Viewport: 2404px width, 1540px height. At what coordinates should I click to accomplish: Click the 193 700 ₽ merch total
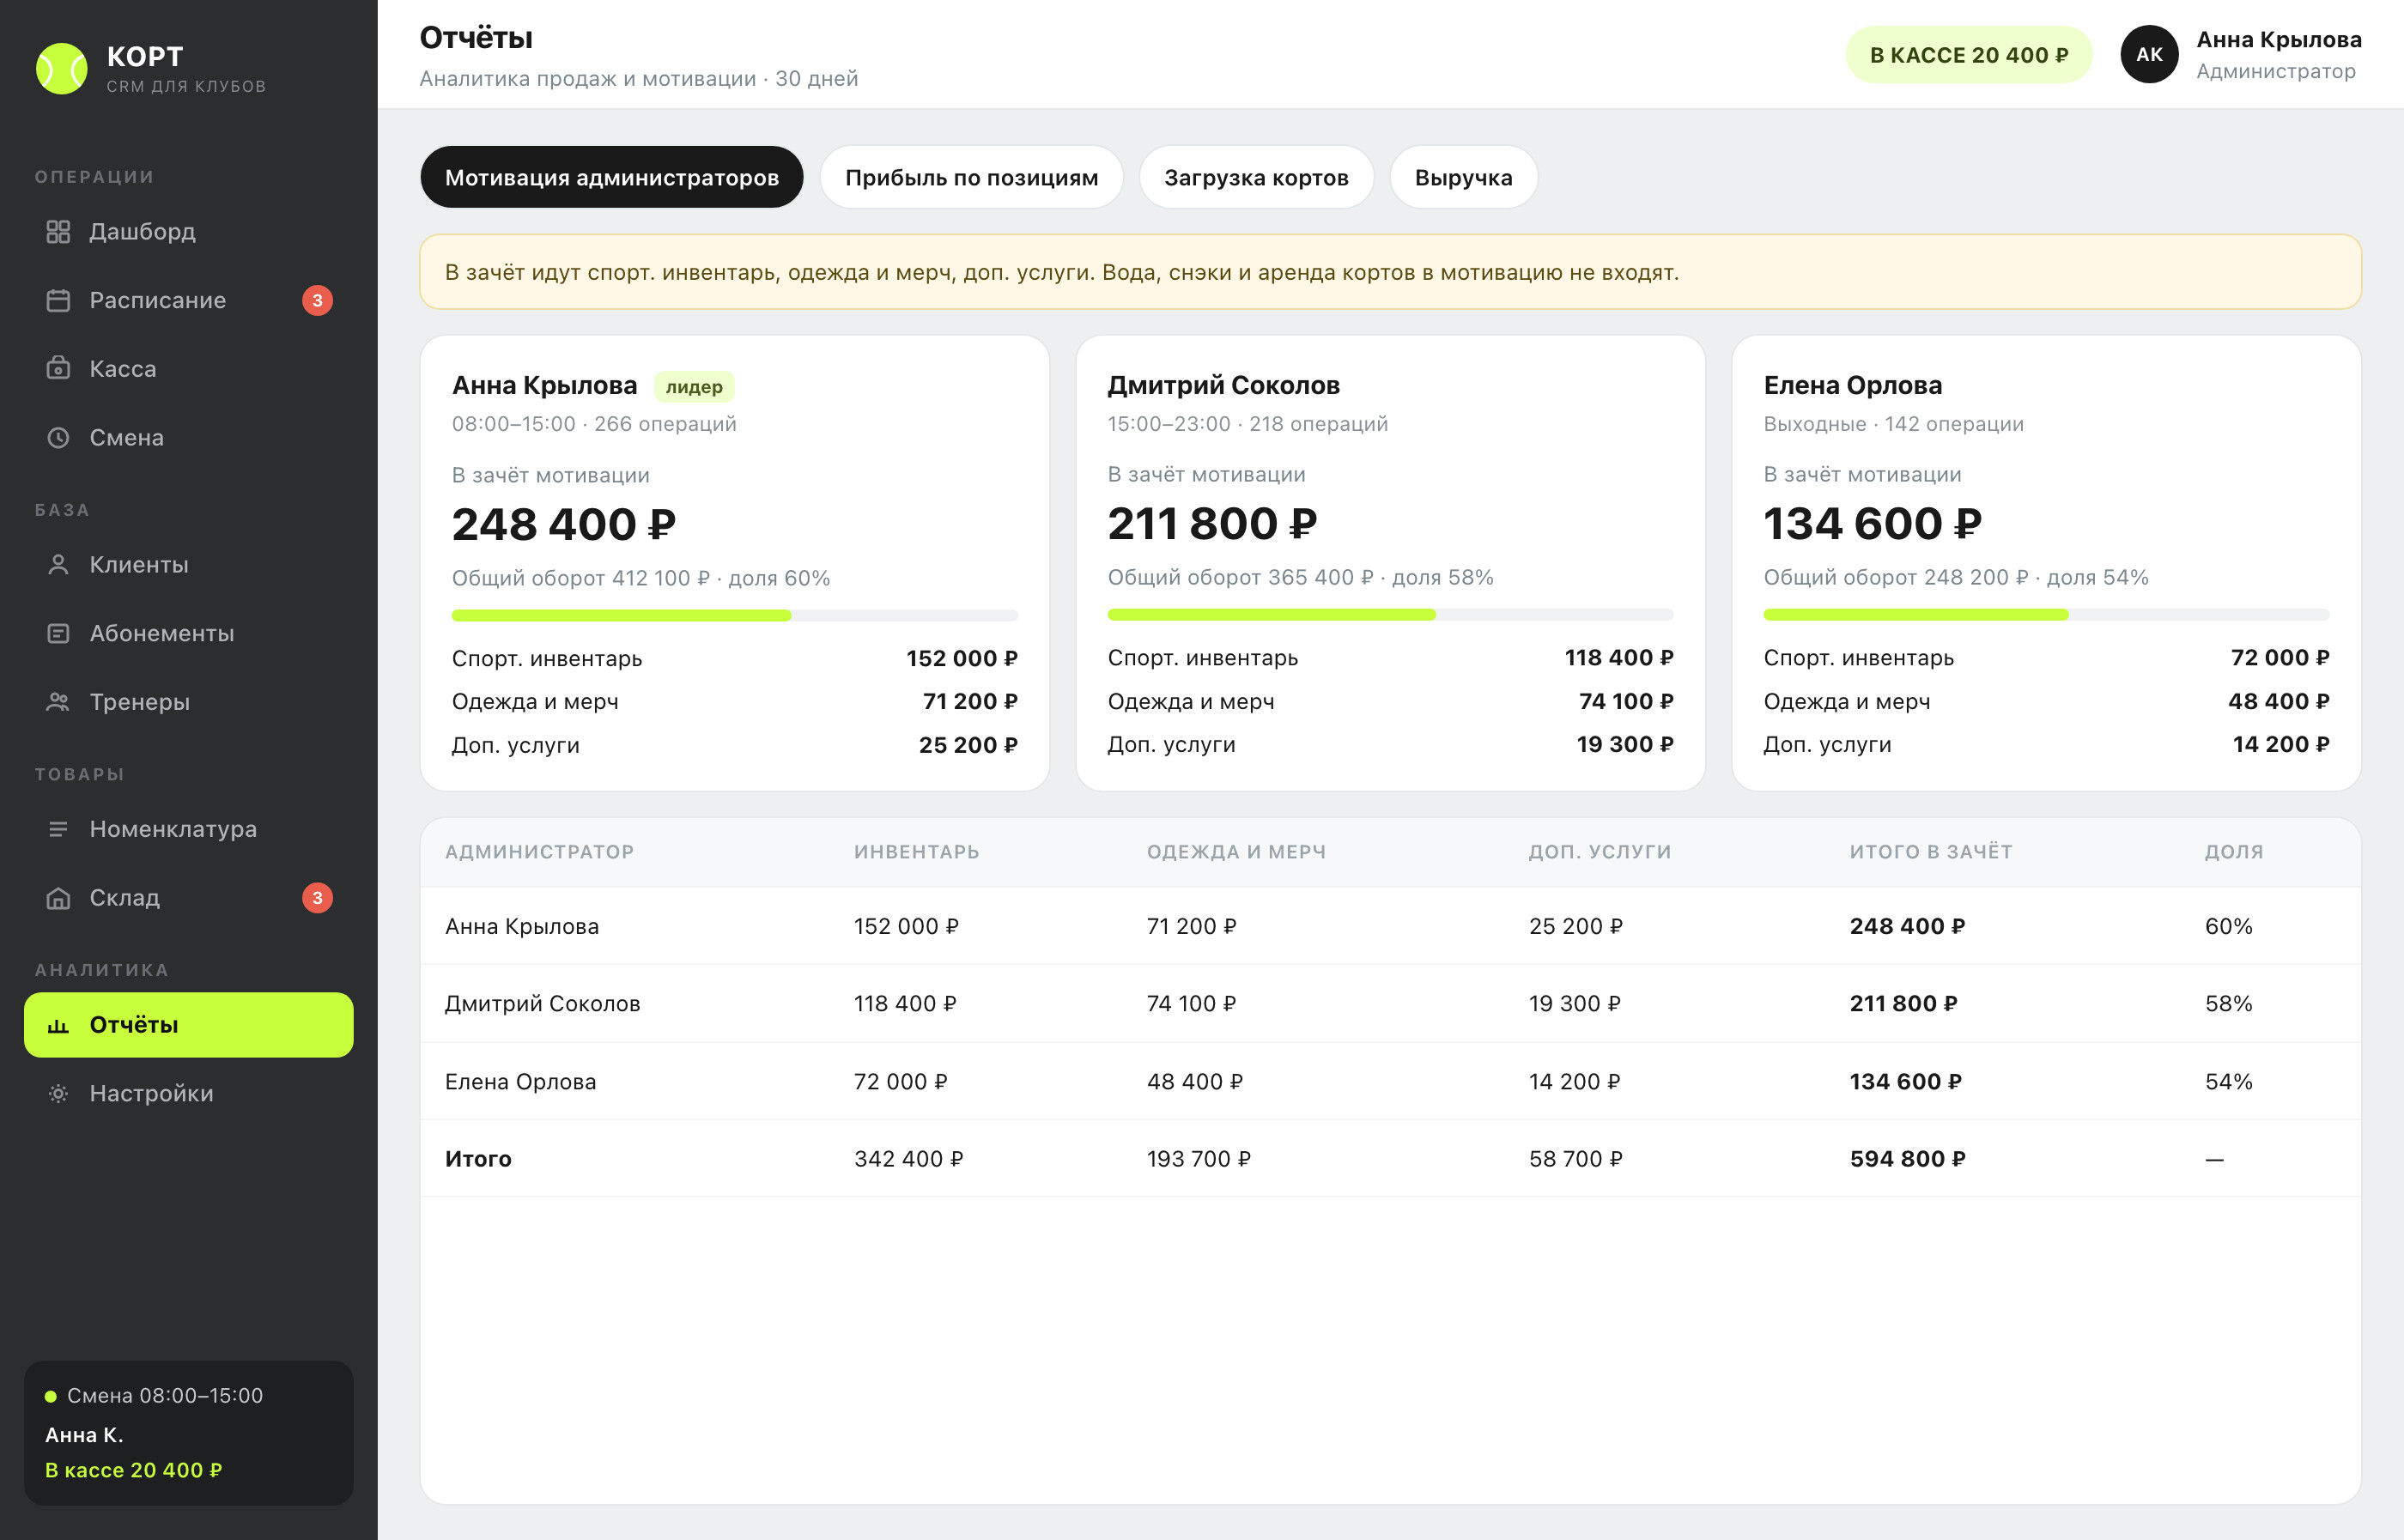(1198, 1159)
